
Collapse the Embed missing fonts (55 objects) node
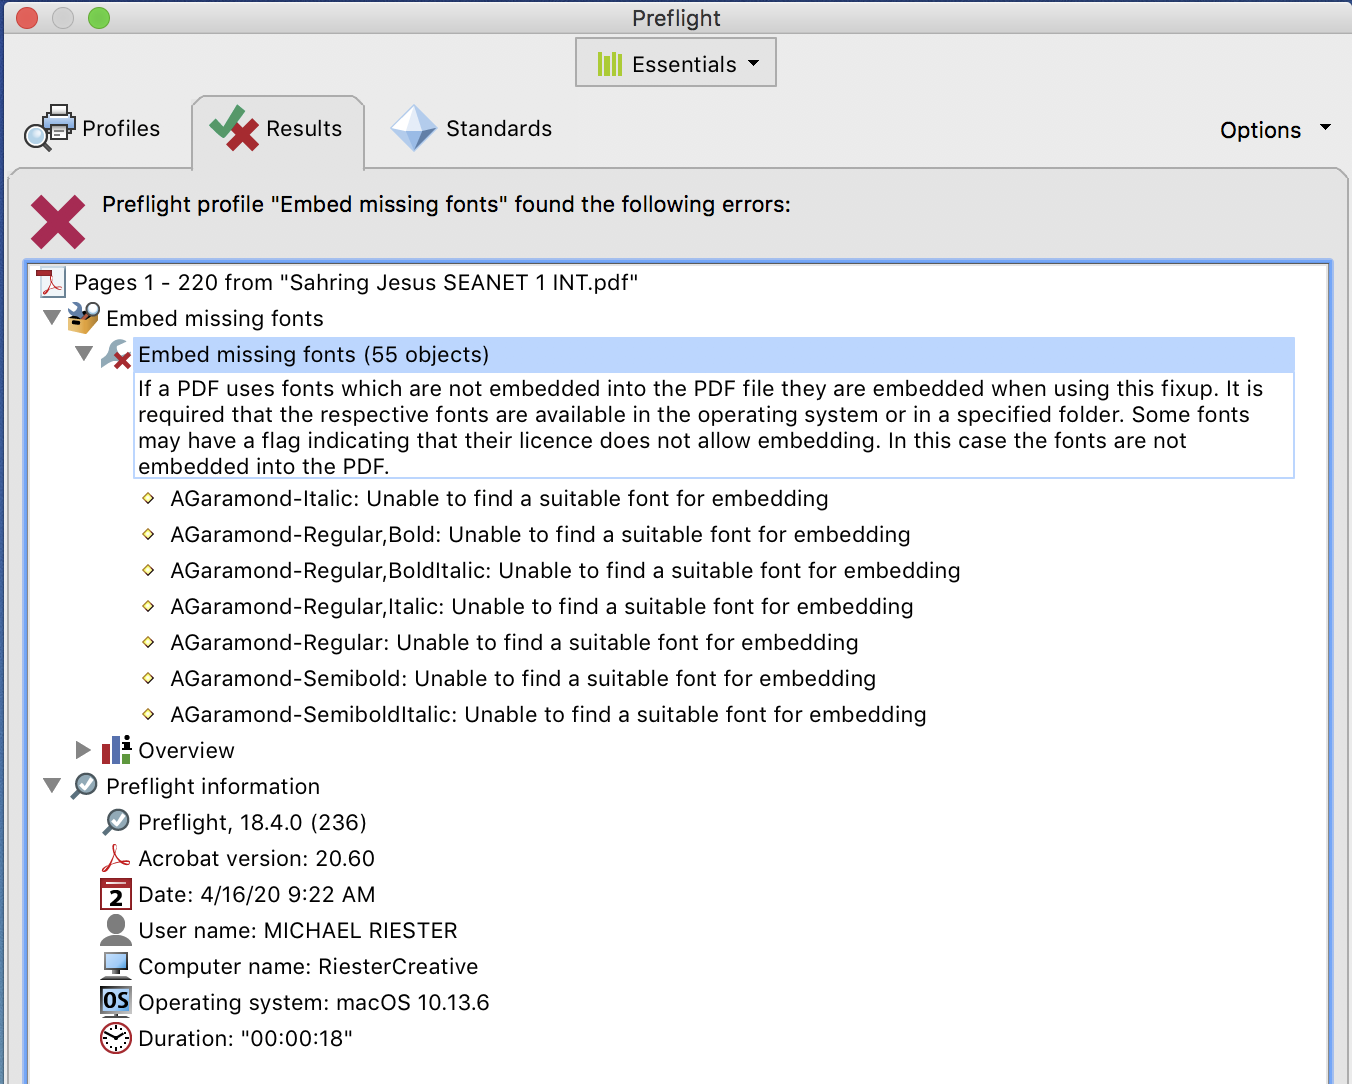point(84,354)
